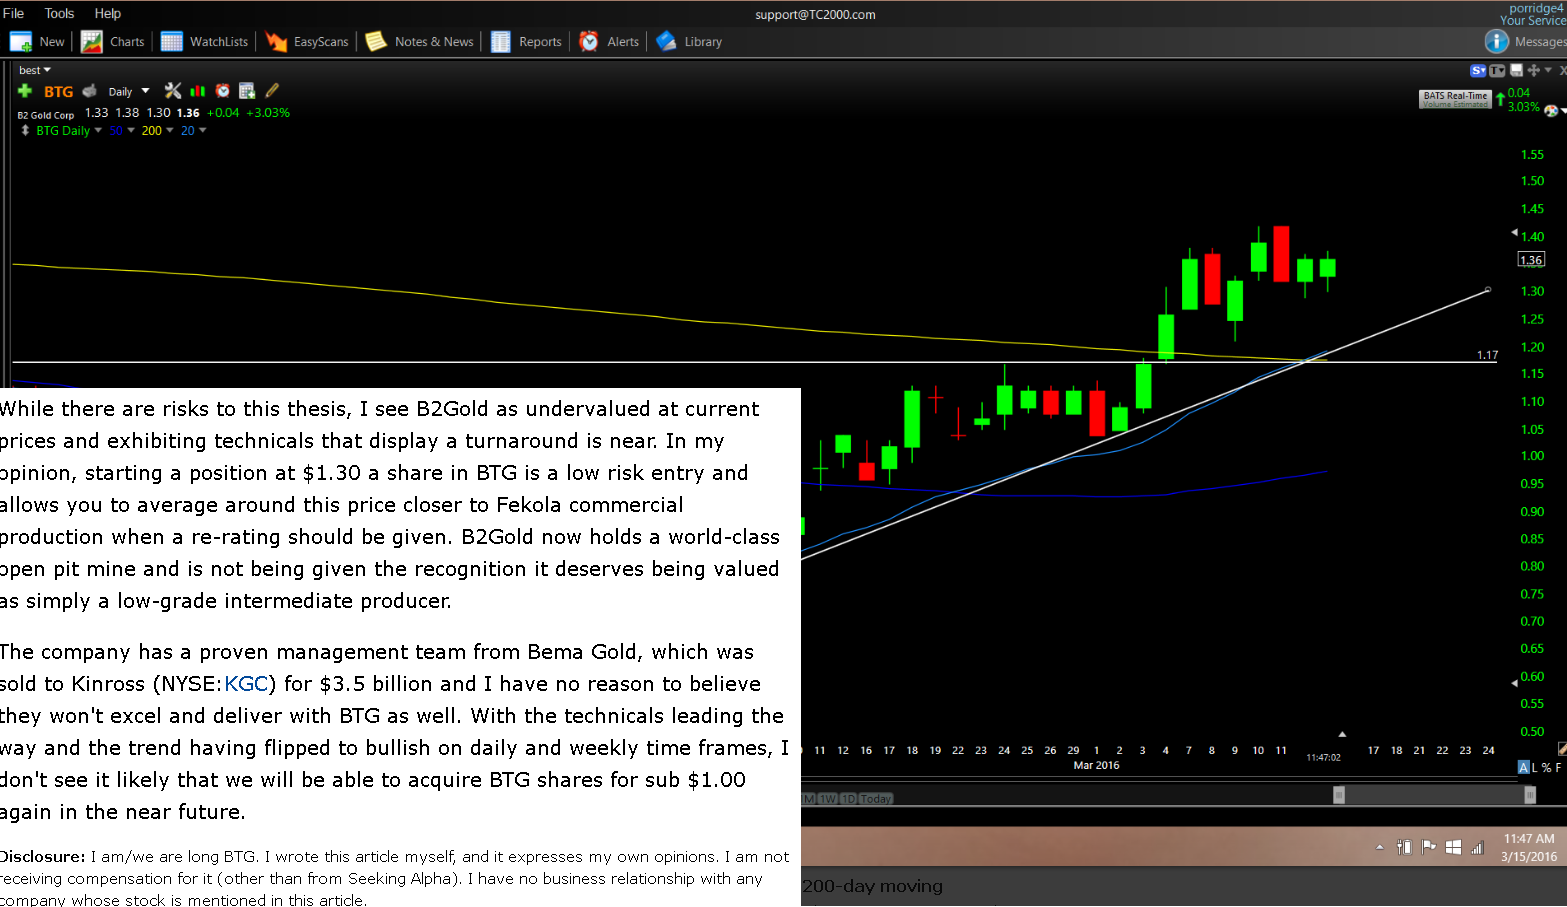Toggle the F scale option
1567x907 pixels.
1558,768
